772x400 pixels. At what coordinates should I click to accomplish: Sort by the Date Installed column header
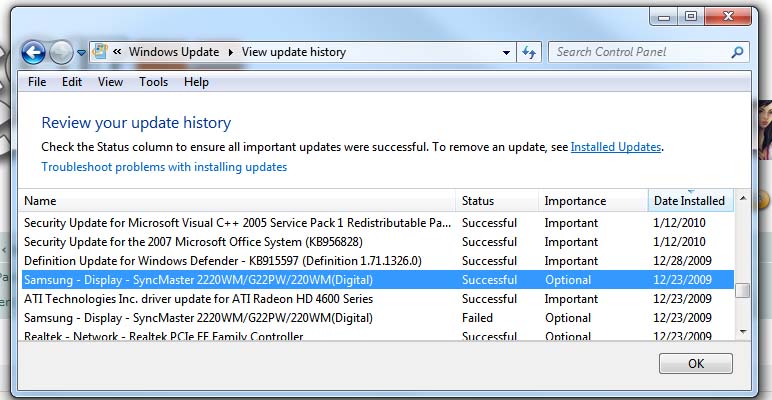[688, 201]
